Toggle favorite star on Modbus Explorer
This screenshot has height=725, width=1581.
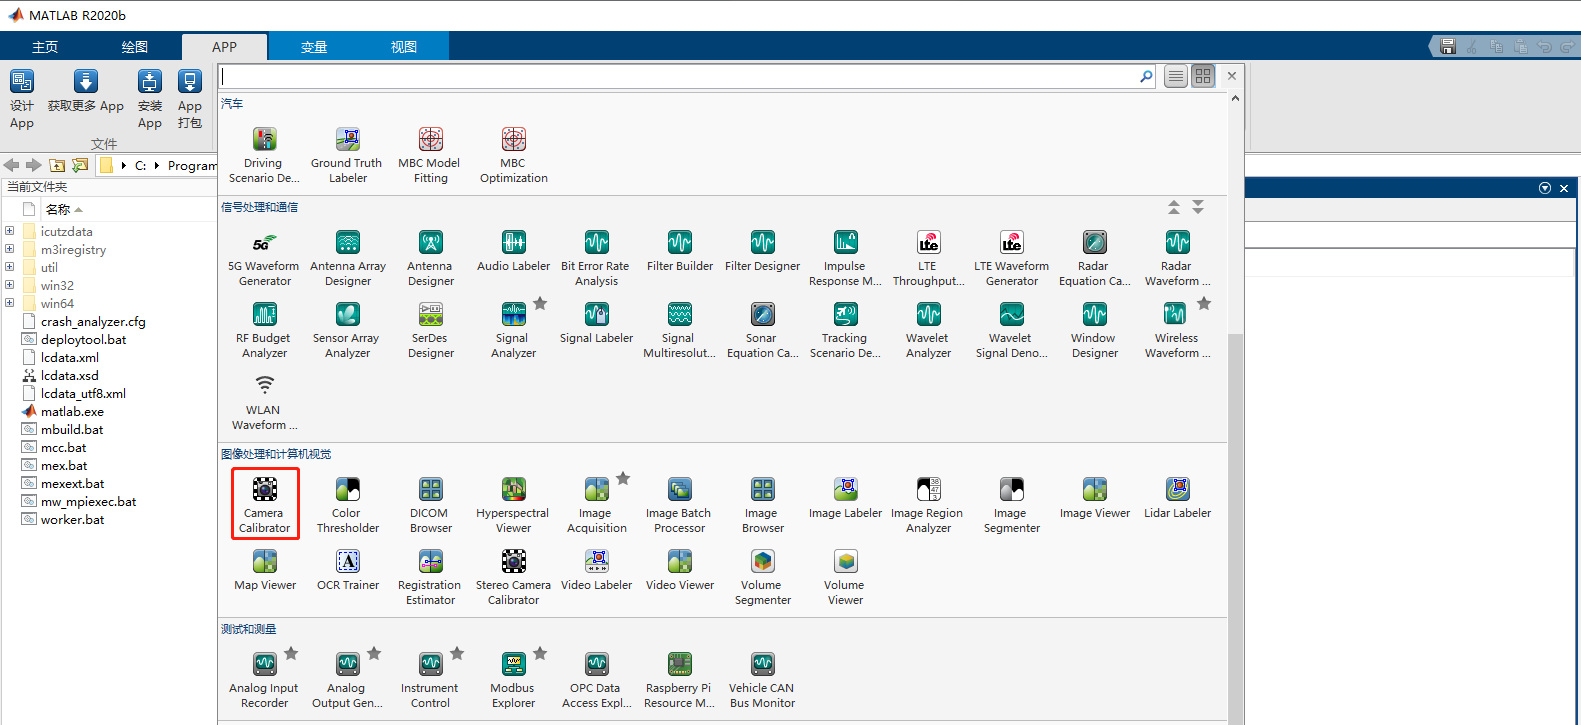click(x=540, y=653)
